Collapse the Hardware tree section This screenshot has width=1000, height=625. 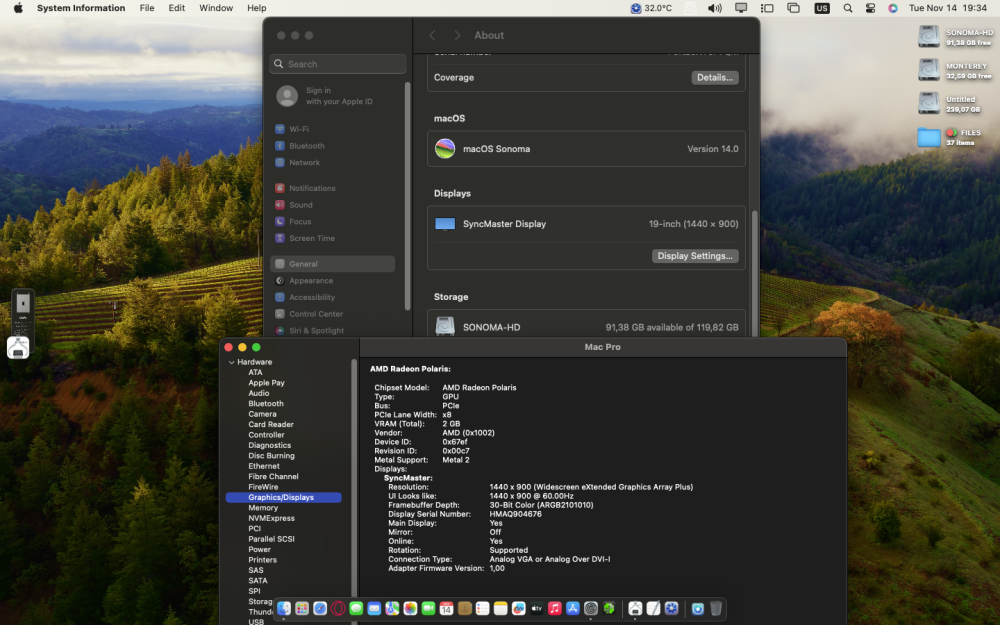pos(232,362)
